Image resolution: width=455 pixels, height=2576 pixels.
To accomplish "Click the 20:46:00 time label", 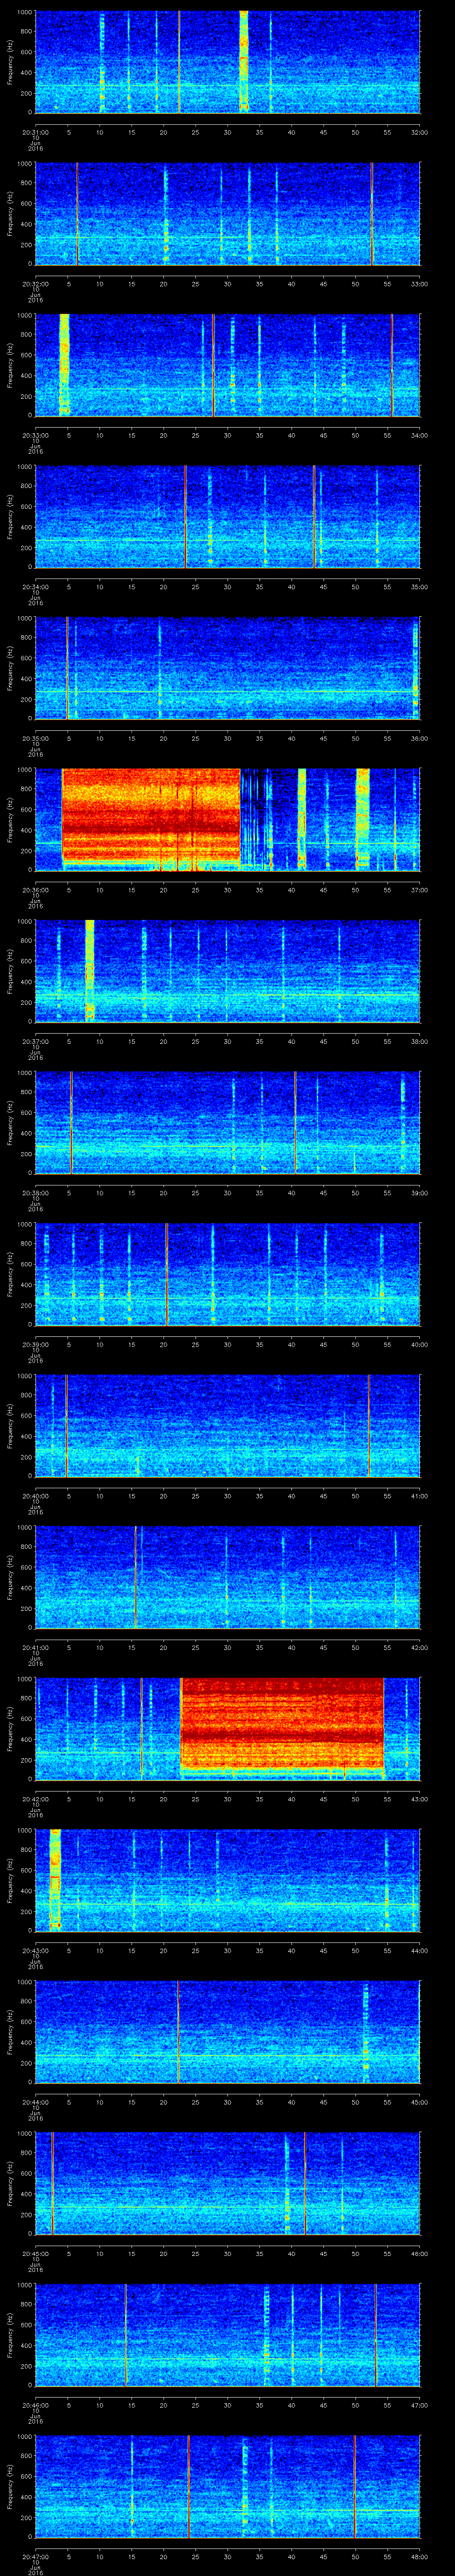I will 35,2404.
